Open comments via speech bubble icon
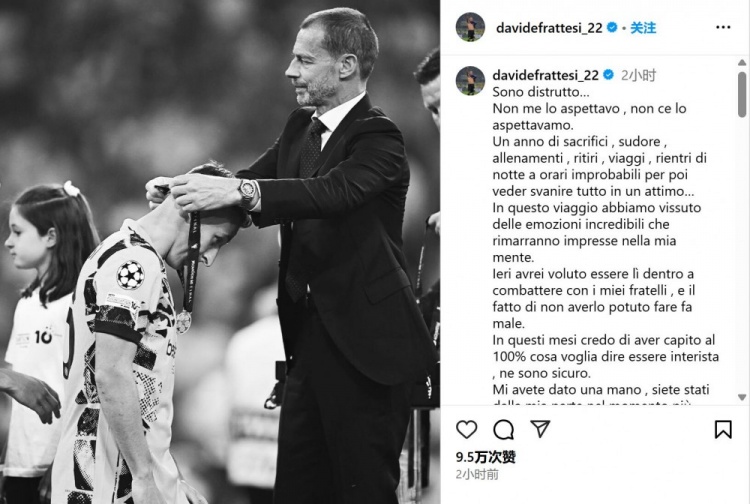The width and height of the screenshot is (750, 504). 503,429
